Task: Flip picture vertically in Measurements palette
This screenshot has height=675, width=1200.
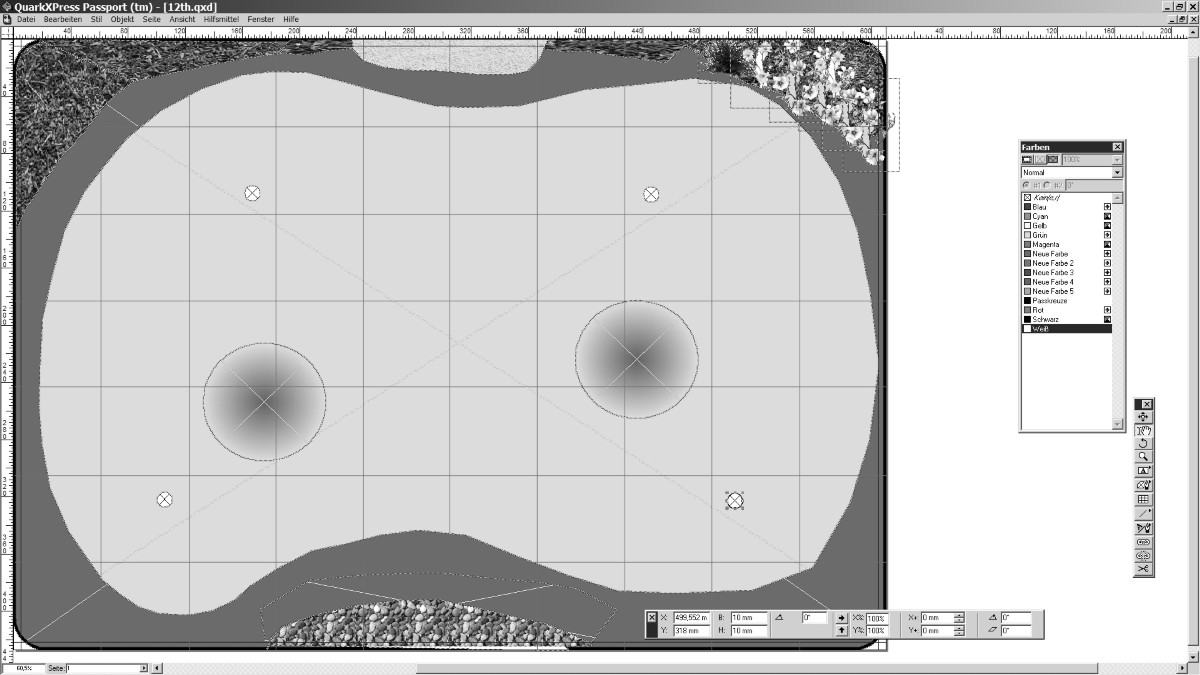Action: [x=841, y=631]
